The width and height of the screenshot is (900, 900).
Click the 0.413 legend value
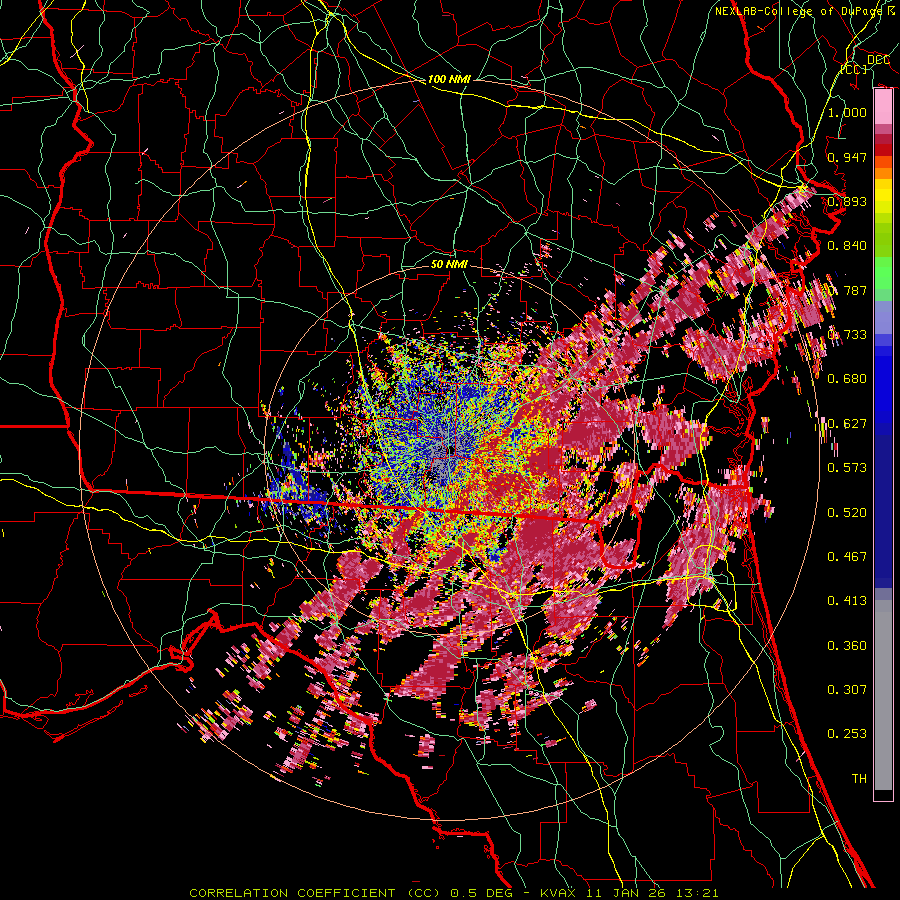pos(847,601)
